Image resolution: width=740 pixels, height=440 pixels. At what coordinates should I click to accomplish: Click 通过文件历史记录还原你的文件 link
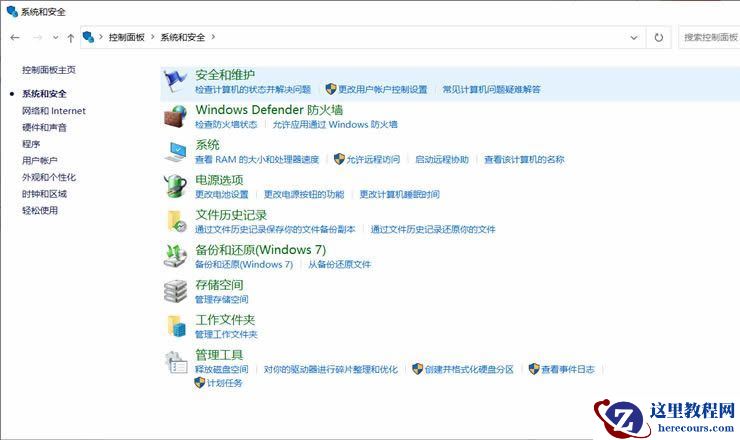[x=433, y=229]
